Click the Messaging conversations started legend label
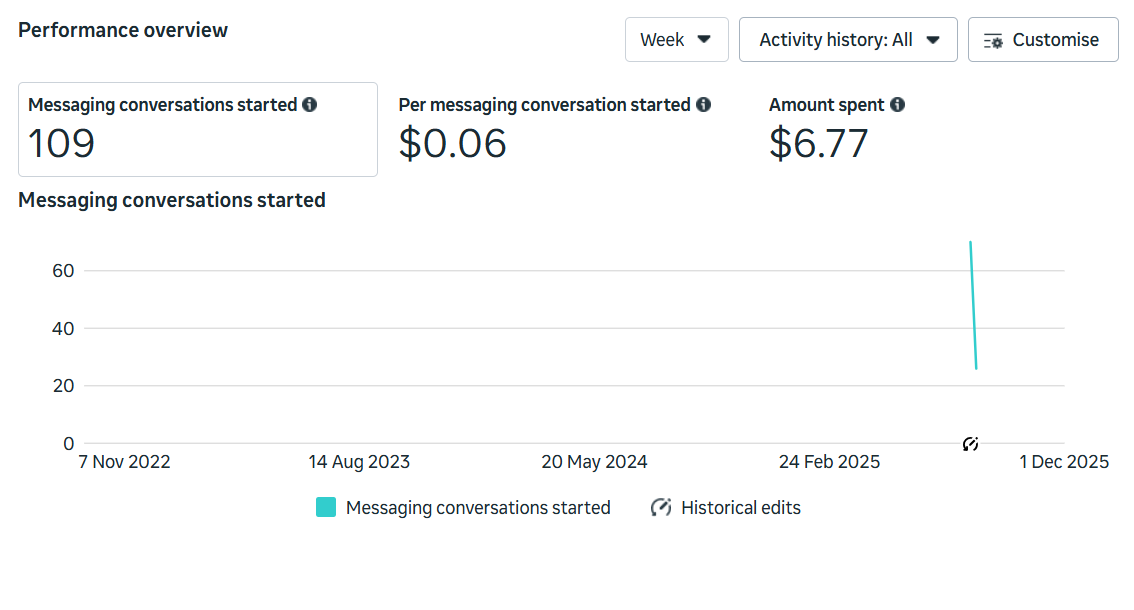This screenshot has width=1134, height=610. tap(477, 508)
